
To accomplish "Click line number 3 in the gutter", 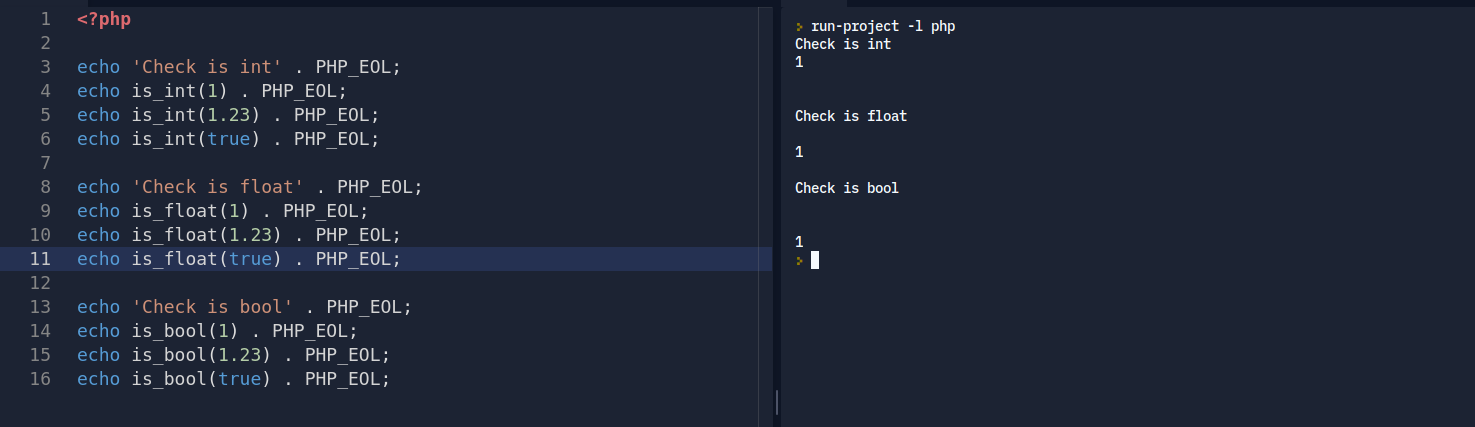I will click(x=45, y=67).
